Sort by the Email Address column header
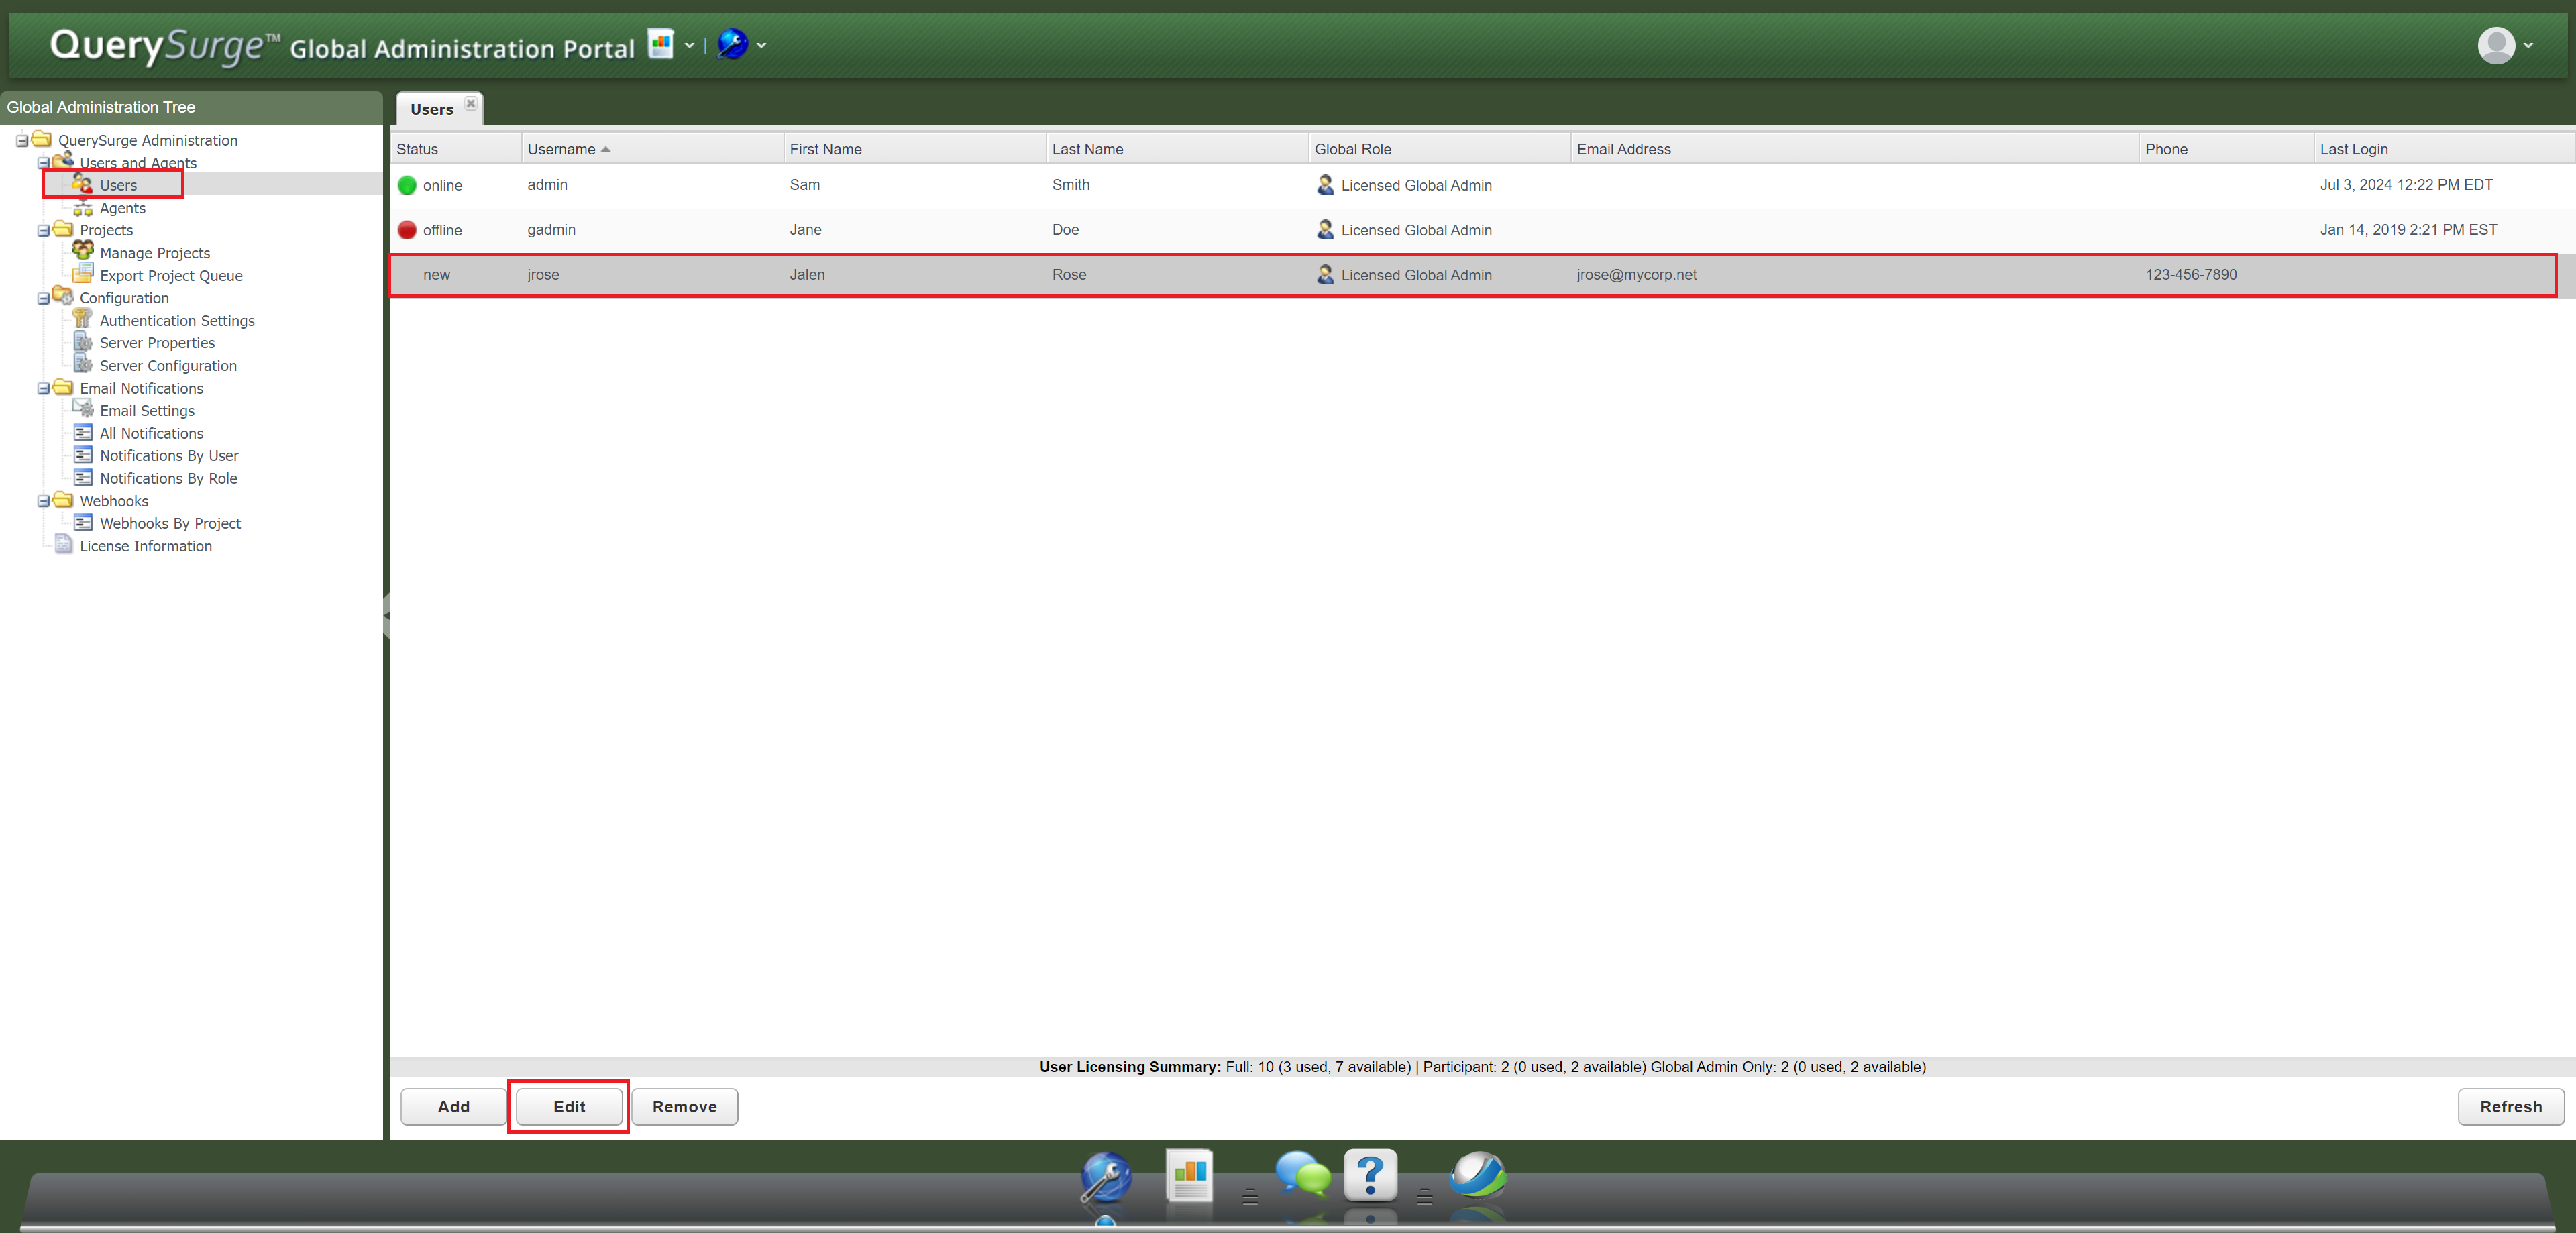Viewport: 2576px width, 1233px height. (1854, 149)
